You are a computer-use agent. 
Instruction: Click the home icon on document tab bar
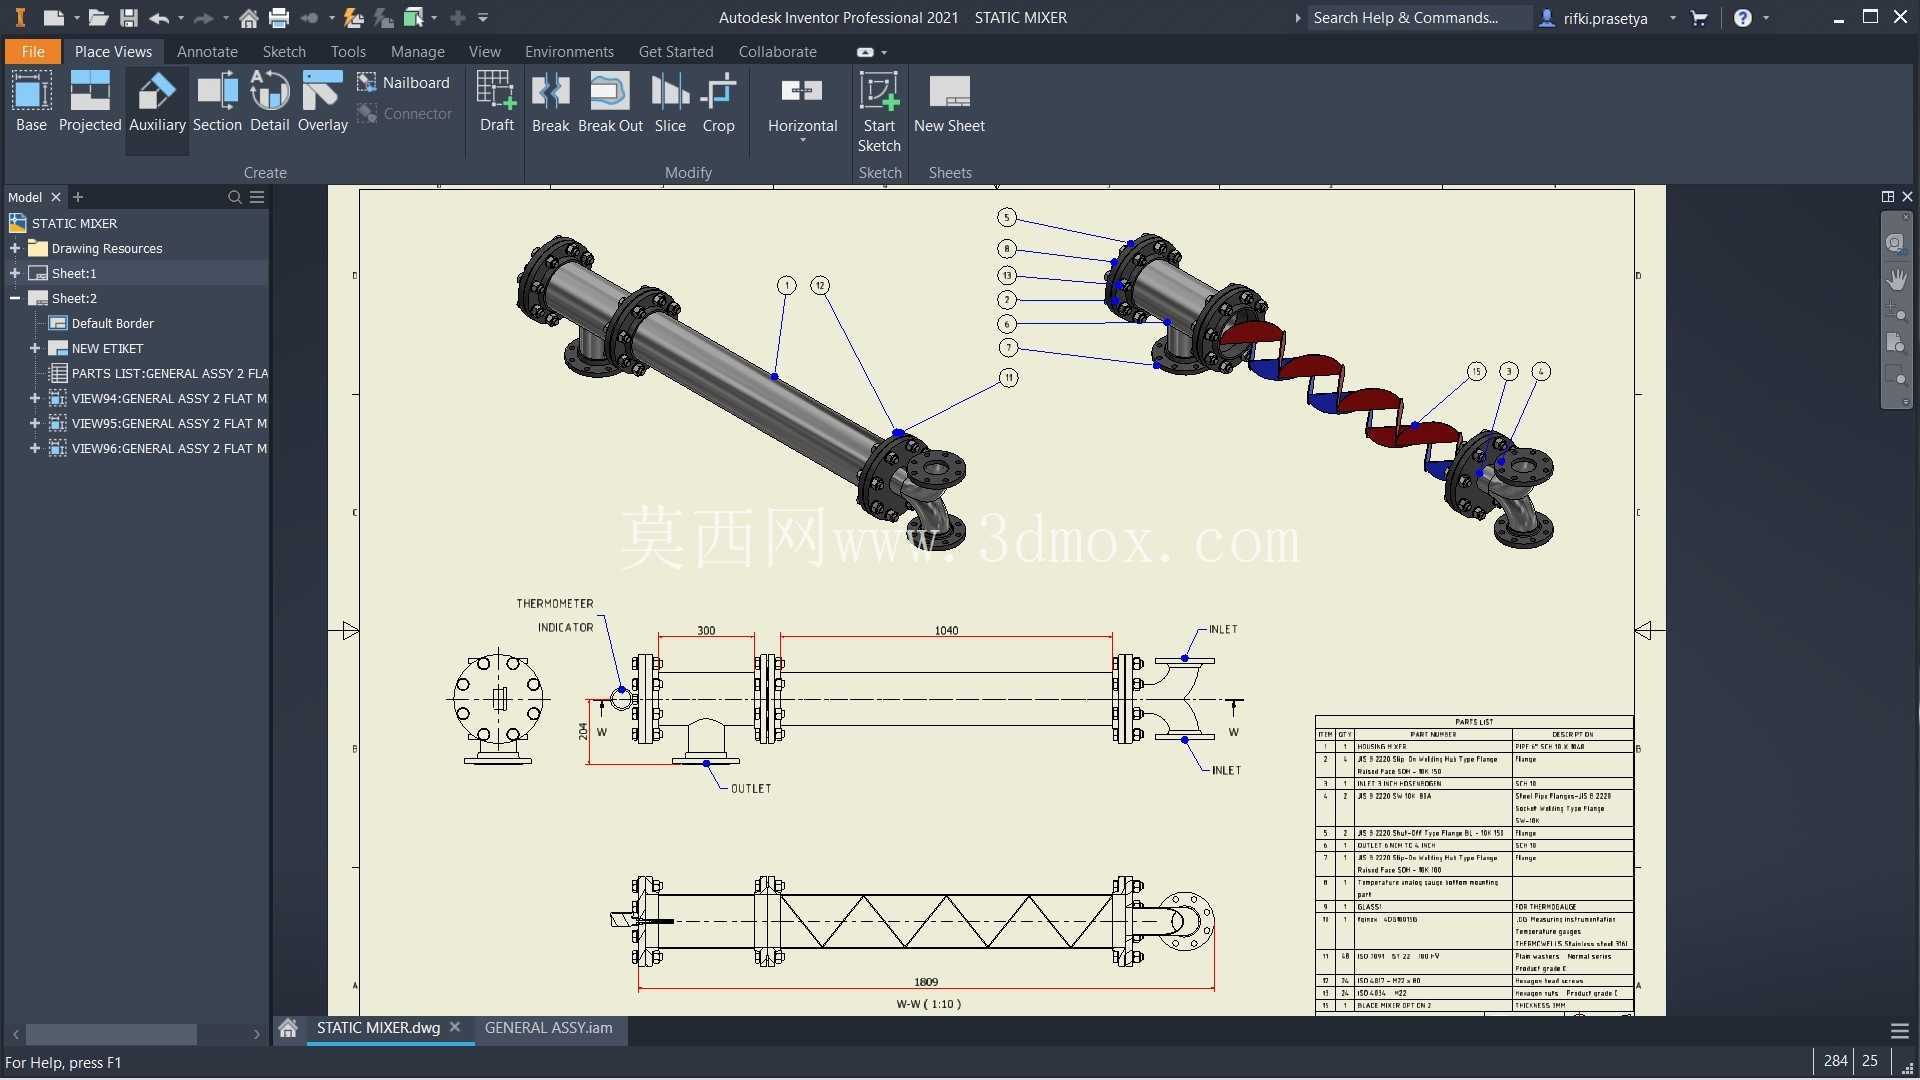(288, 1028)
